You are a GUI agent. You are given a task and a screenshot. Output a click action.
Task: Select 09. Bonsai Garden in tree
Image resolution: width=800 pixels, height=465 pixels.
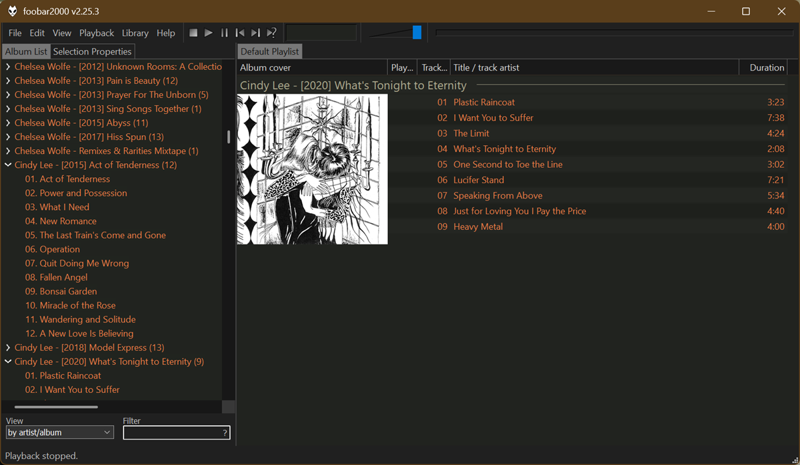pos(61,291)
